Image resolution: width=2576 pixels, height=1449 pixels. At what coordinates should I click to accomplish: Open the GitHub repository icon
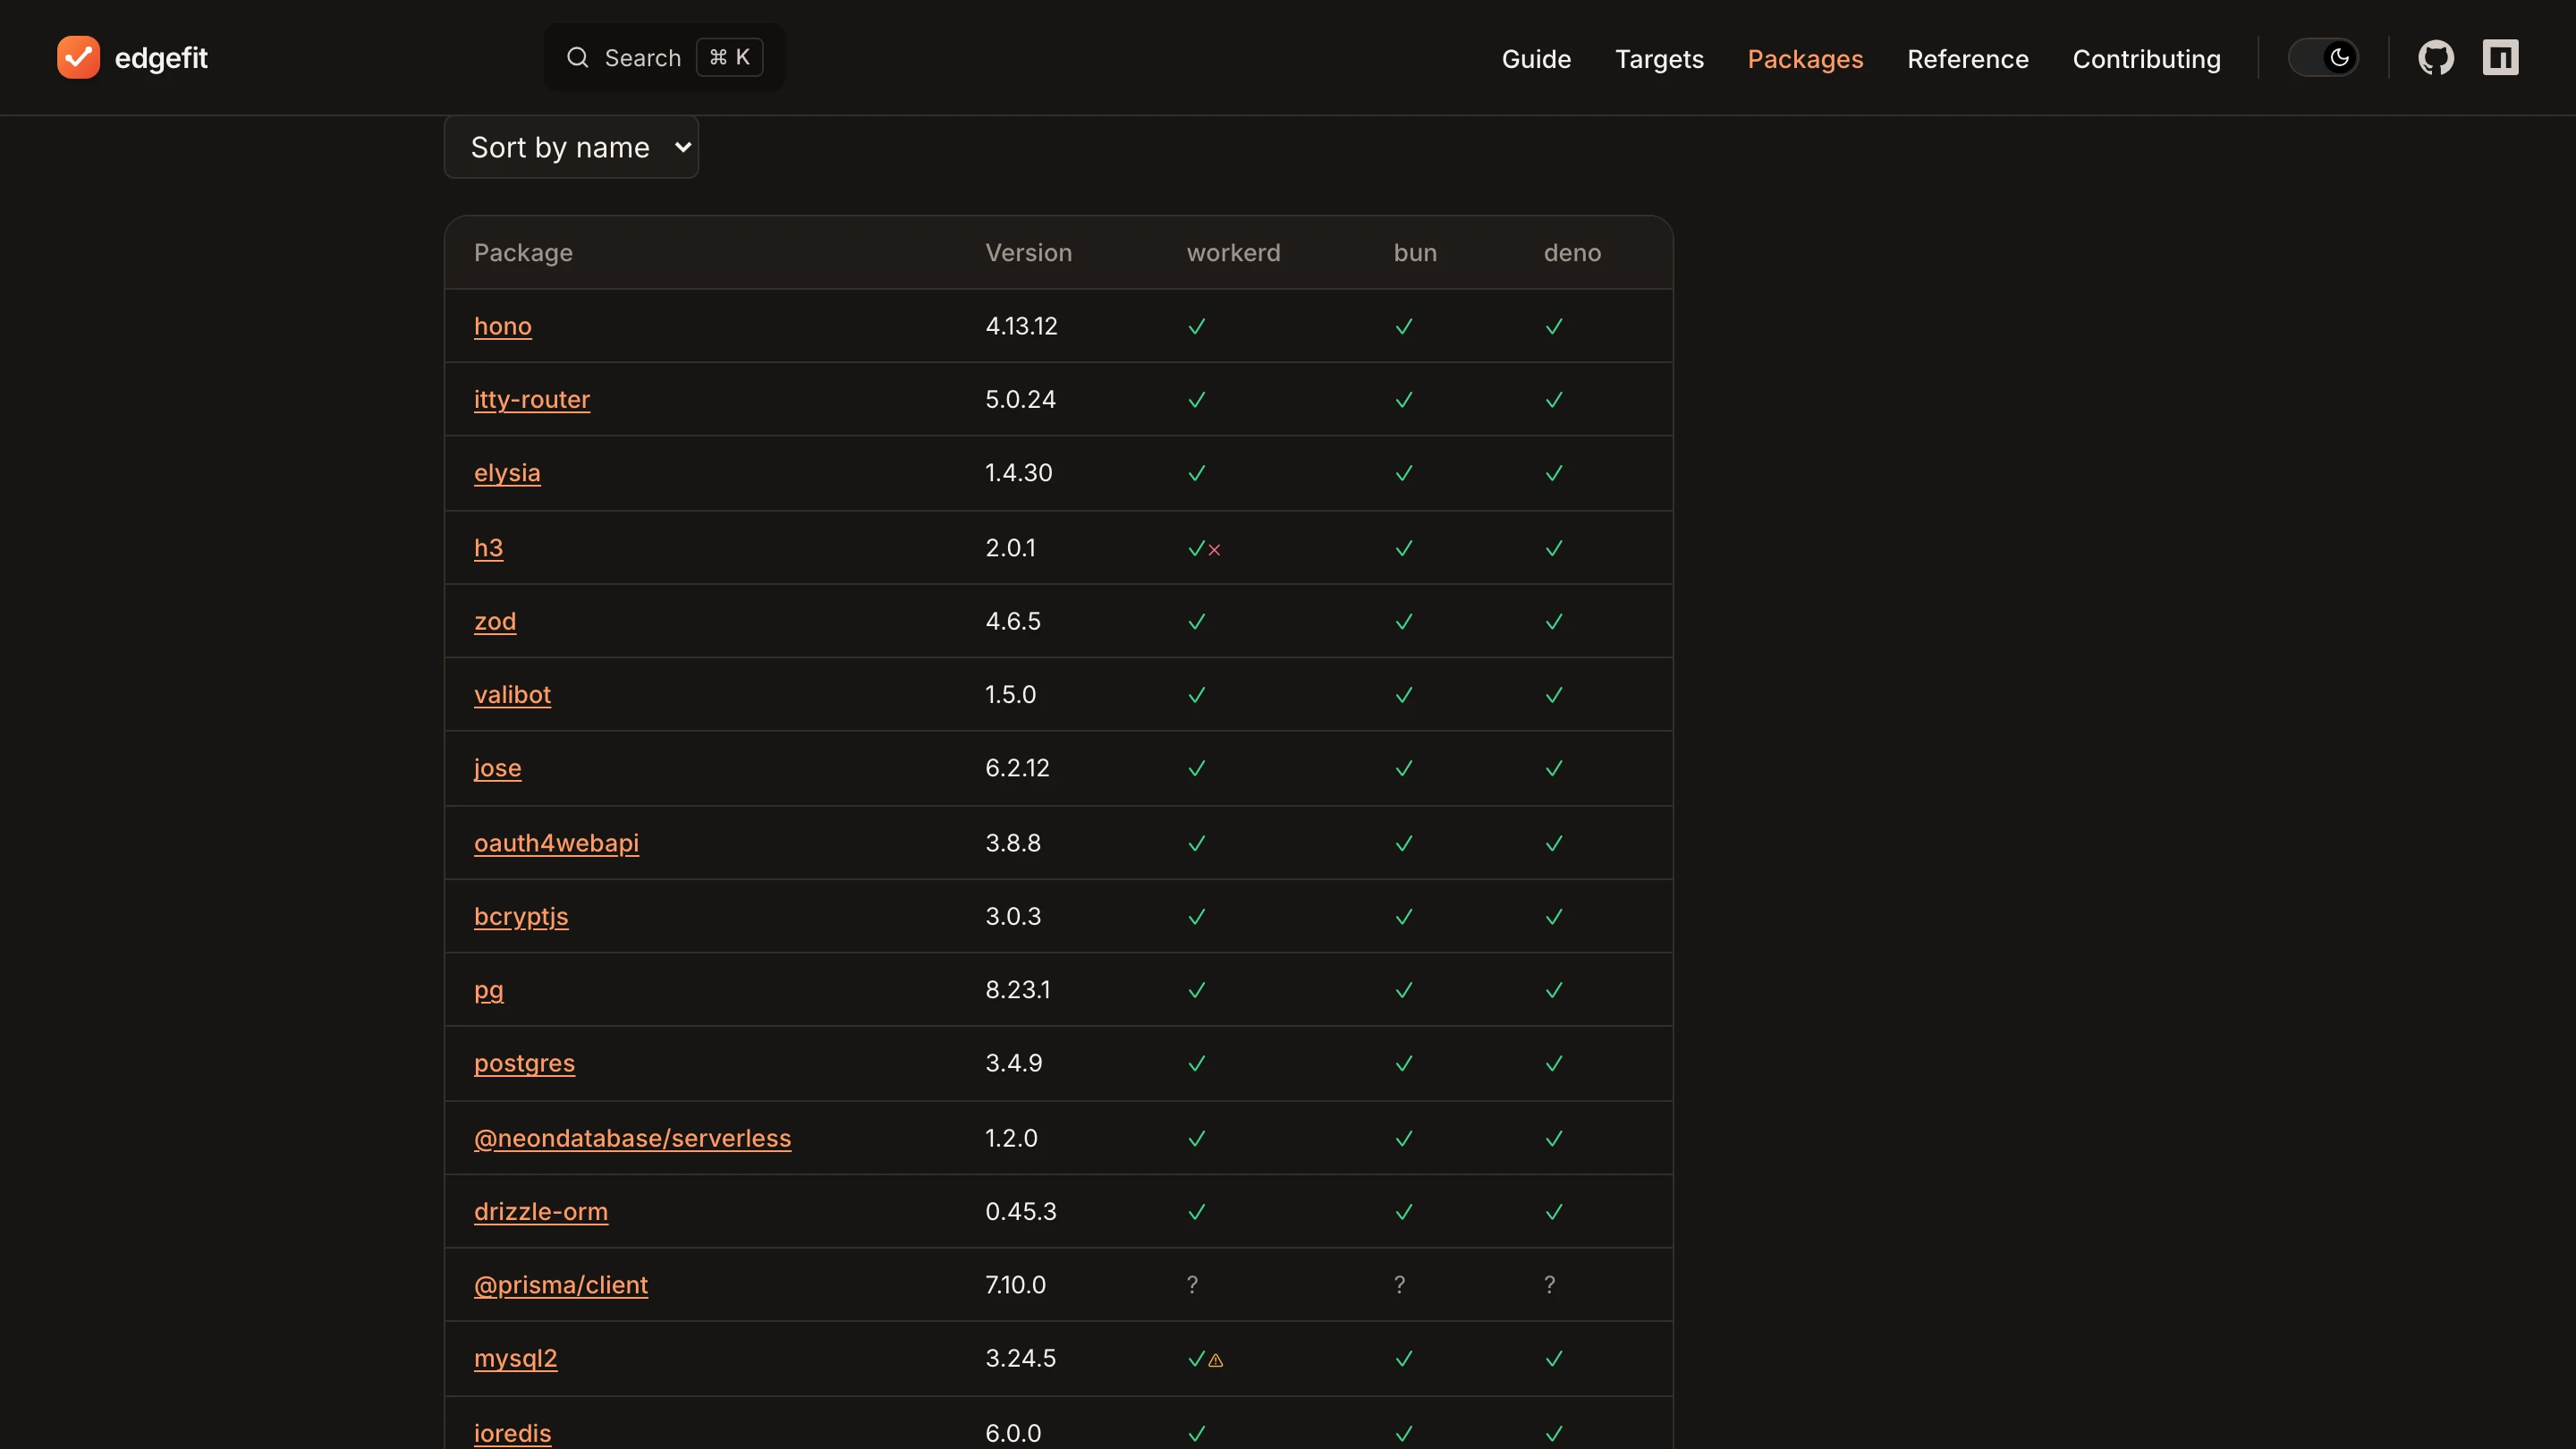[x=2436, y=57]
